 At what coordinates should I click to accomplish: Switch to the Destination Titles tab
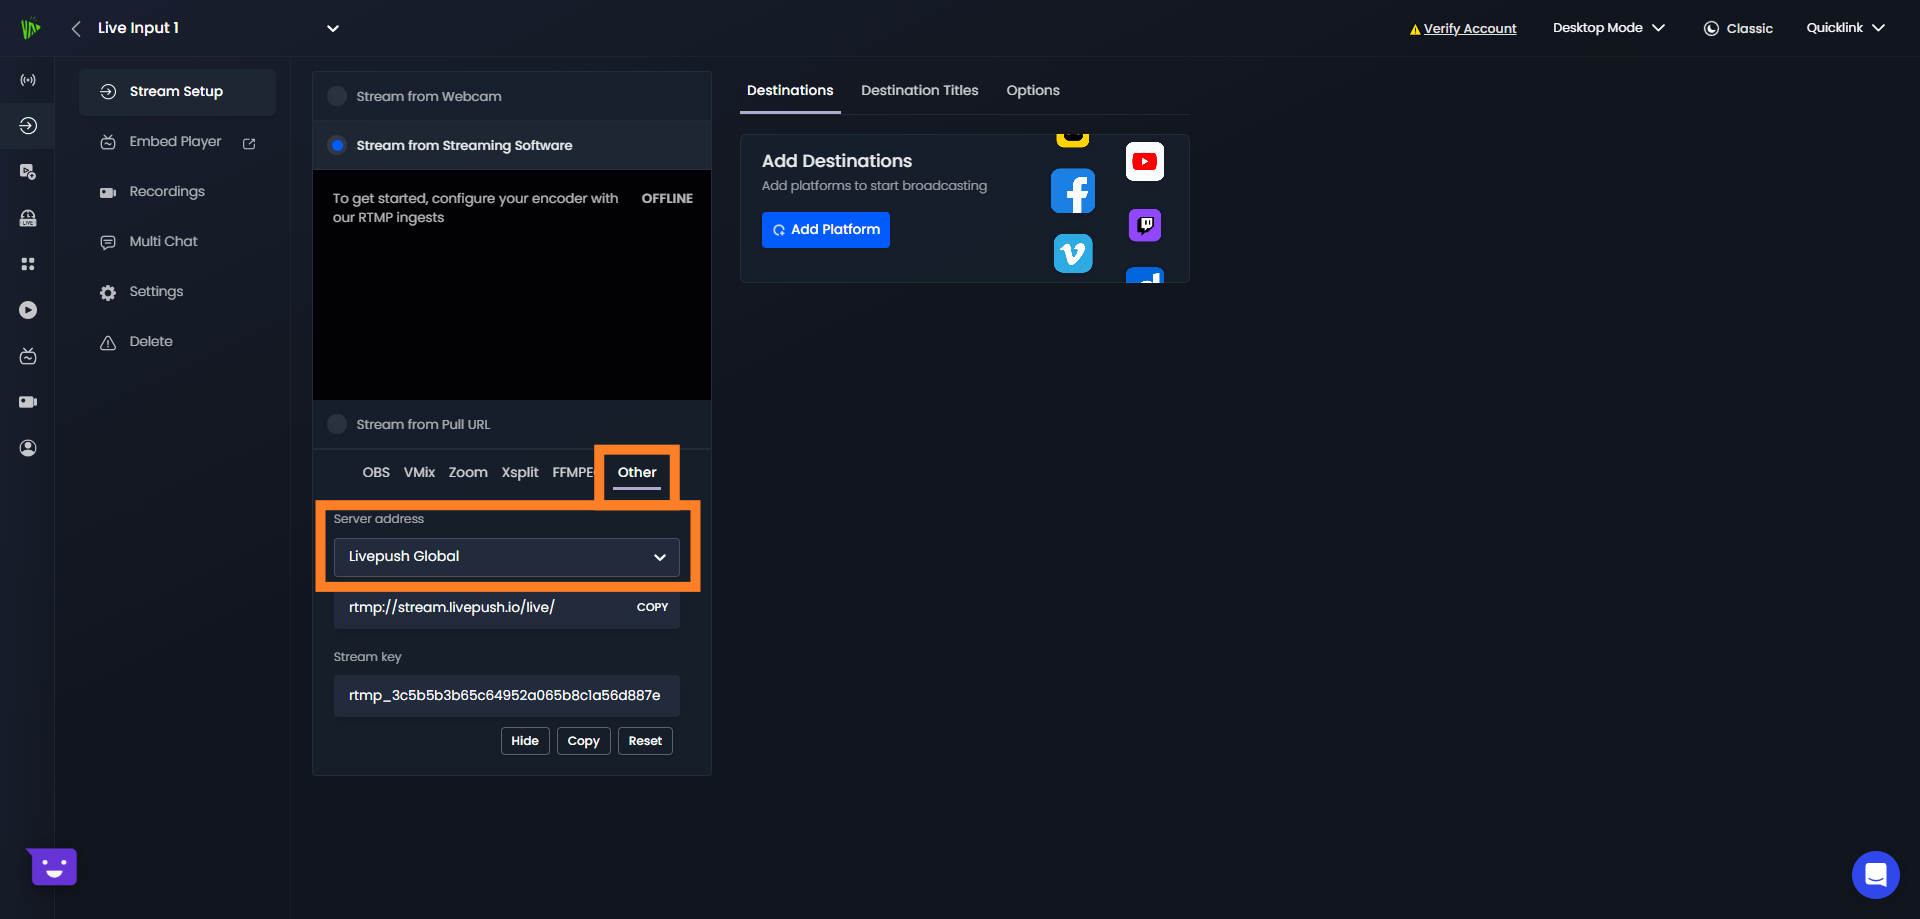point(919,90)
